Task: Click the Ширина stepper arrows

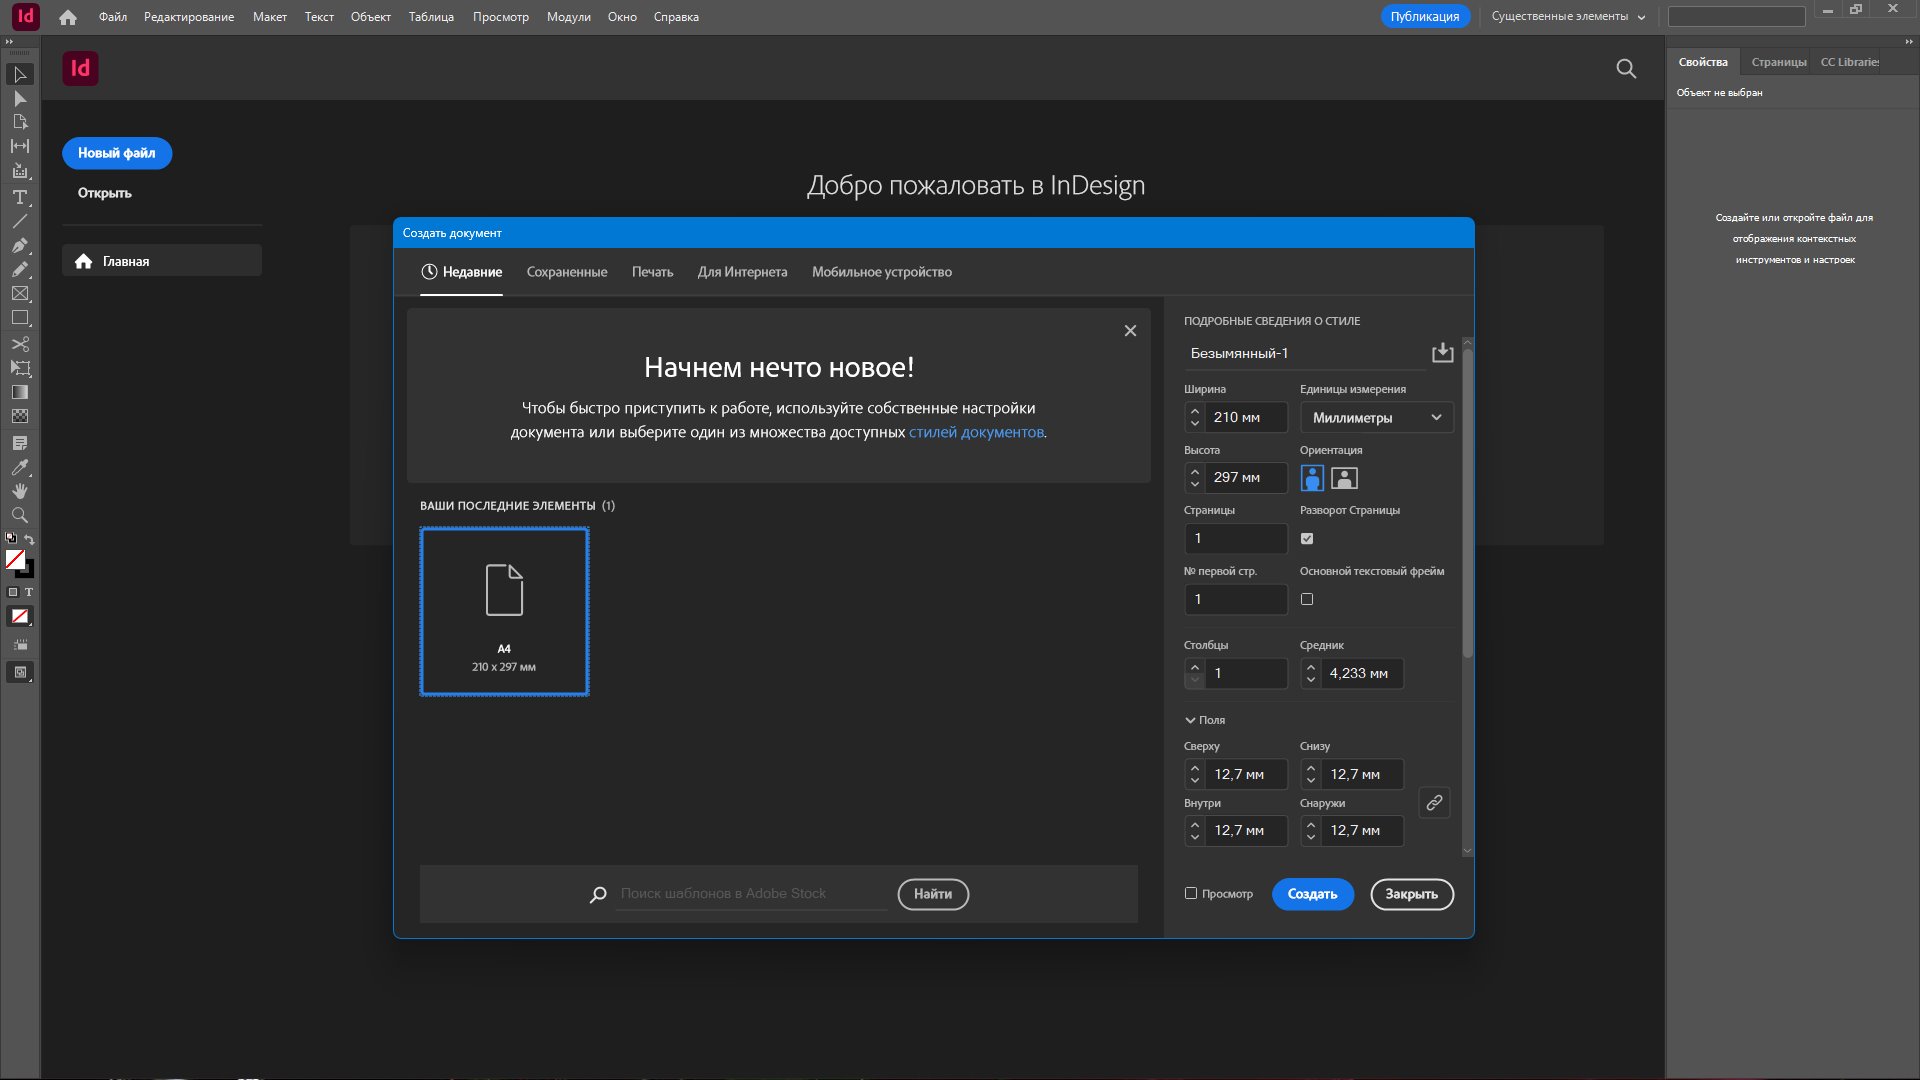Action: pos(1195,417)
